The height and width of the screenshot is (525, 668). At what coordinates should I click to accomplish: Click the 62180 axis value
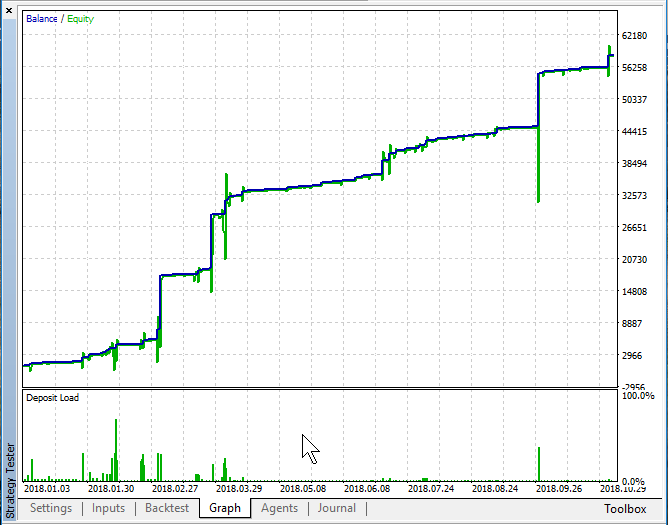634,35
